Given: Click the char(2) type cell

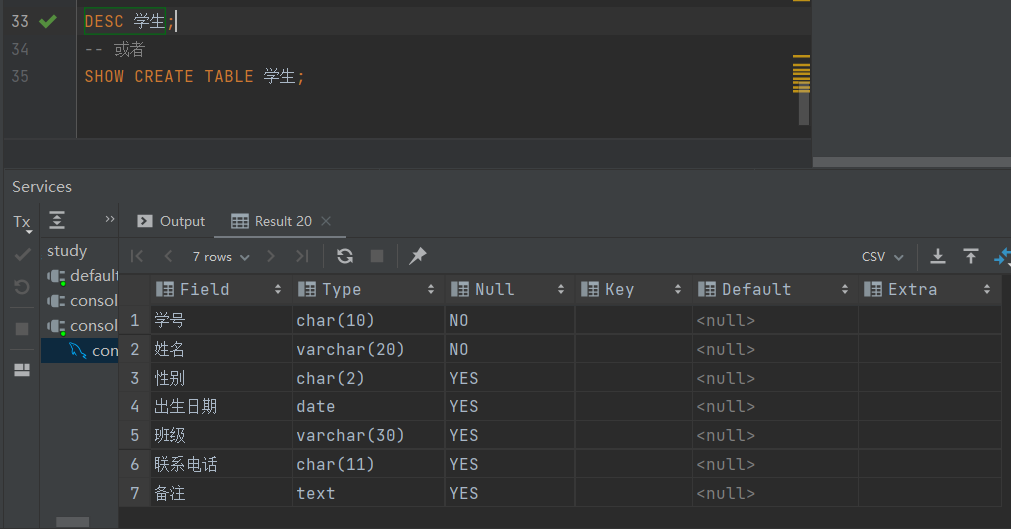Looking at the screenshot, I should coord(368,378).
